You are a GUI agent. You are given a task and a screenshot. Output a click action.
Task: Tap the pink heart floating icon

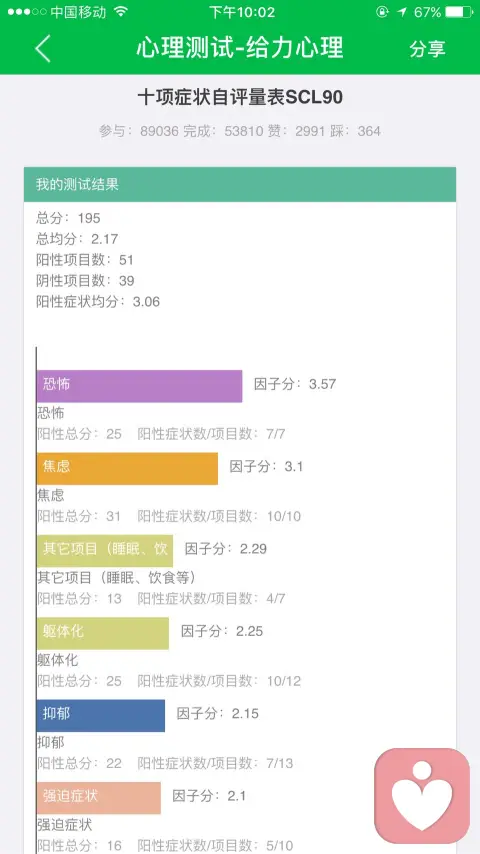[422, 795]
